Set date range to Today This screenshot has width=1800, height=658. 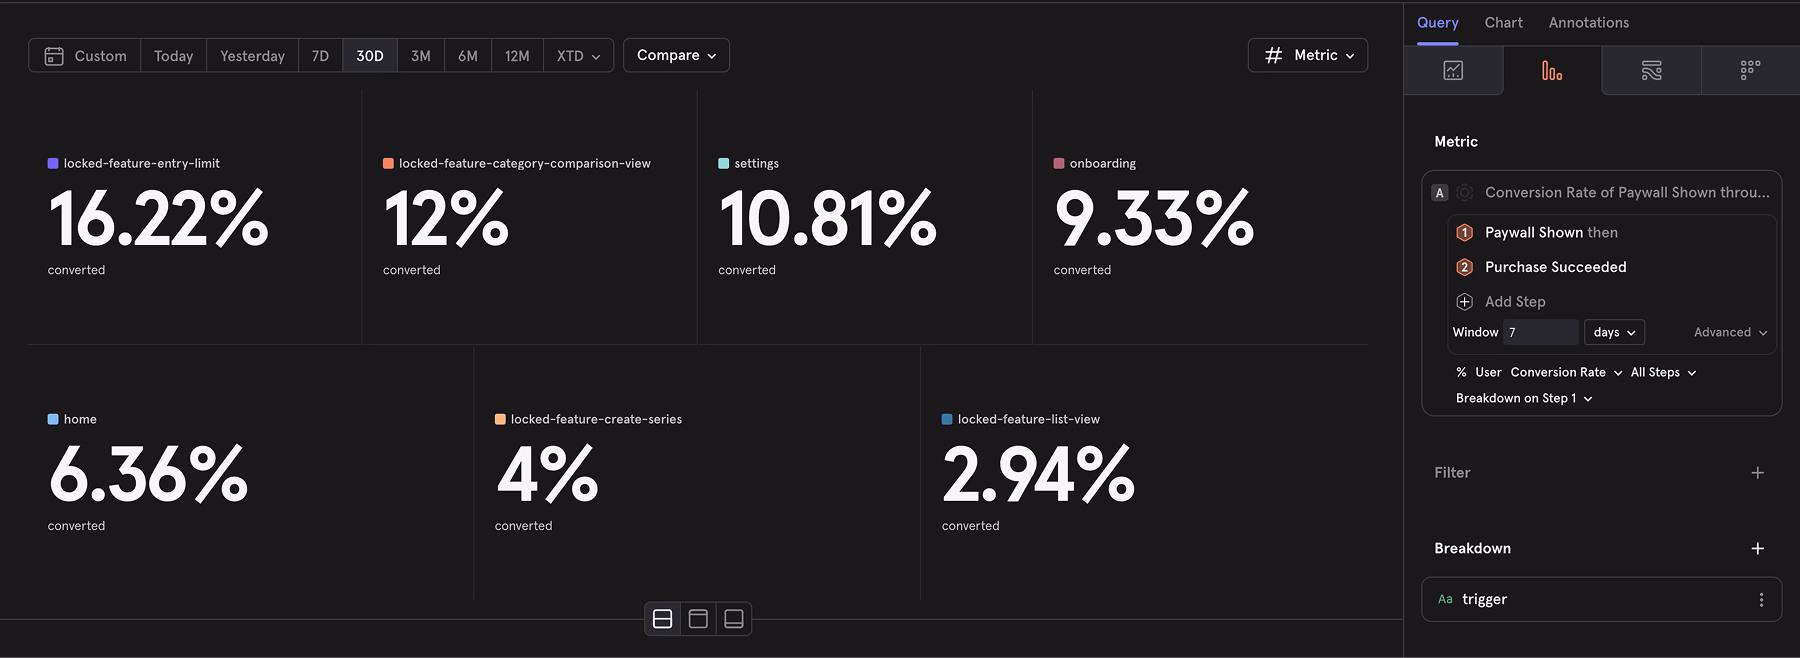(x=173, y=56)
